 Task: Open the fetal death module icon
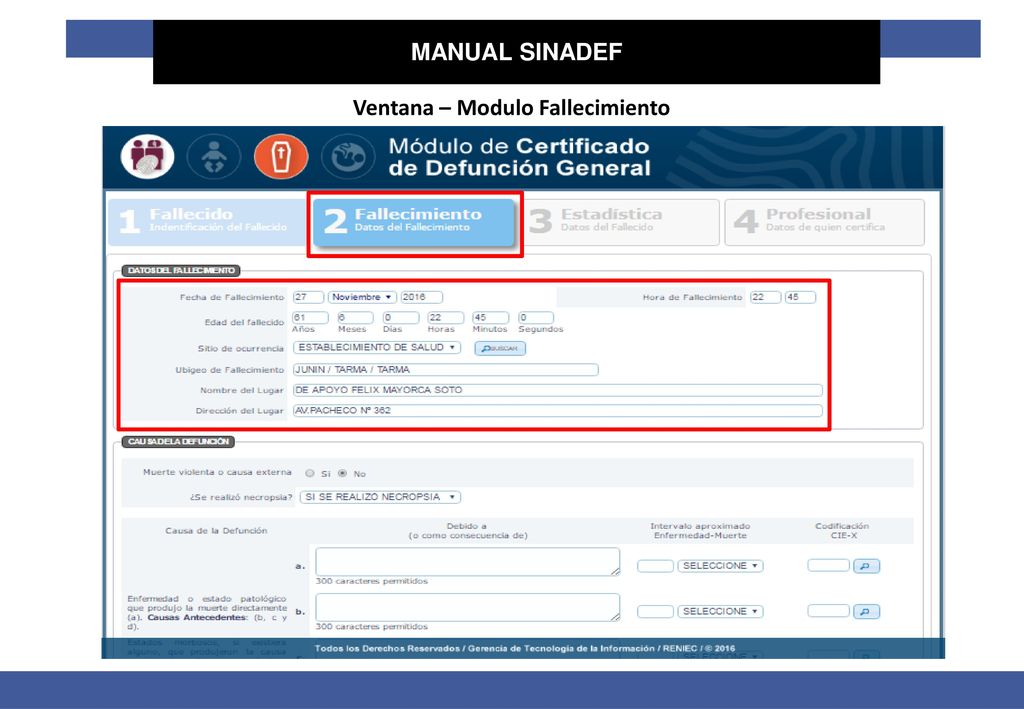pyautogui.click(x=348, y=157)
